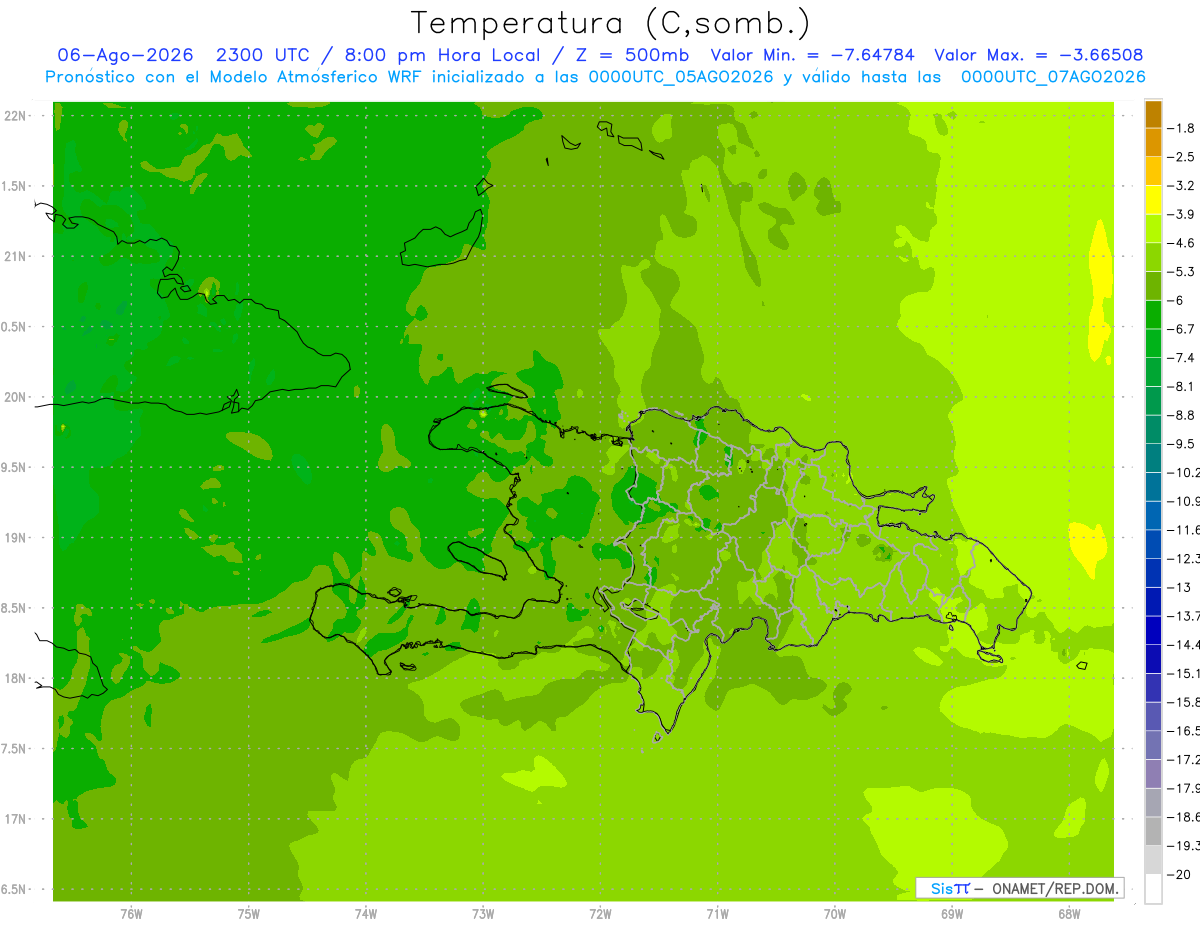Click the '76W' longitude axis label
This screenshot has height=927, width=1200.
[x=131, y=914]
